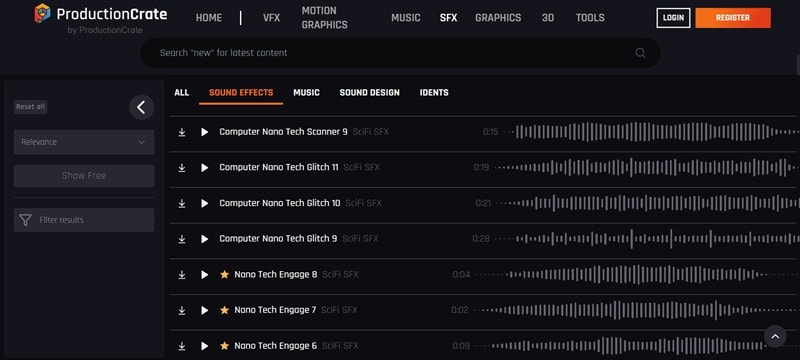The image size is (800, 360).
Task: Toggle the Show Free filter
Action: tap(84, 176)
